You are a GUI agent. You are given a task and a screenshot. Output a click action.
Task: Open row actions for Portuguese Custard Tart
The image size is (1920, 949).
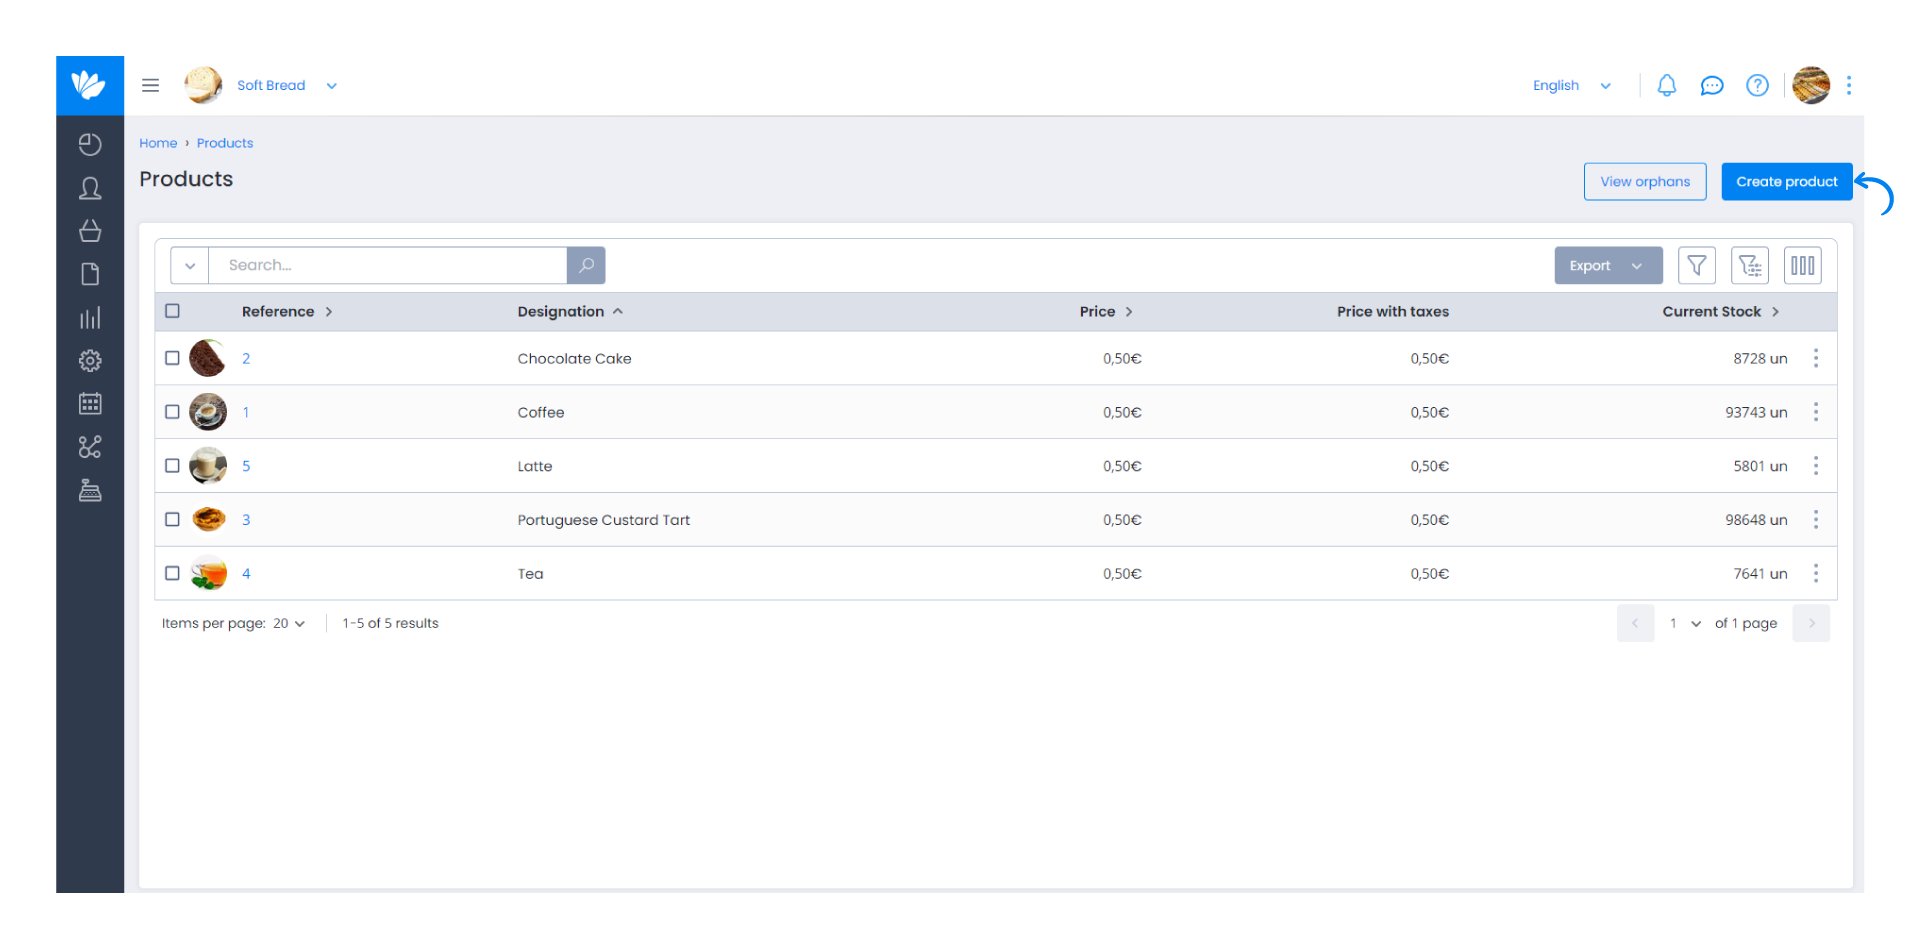coord(1816,520)
